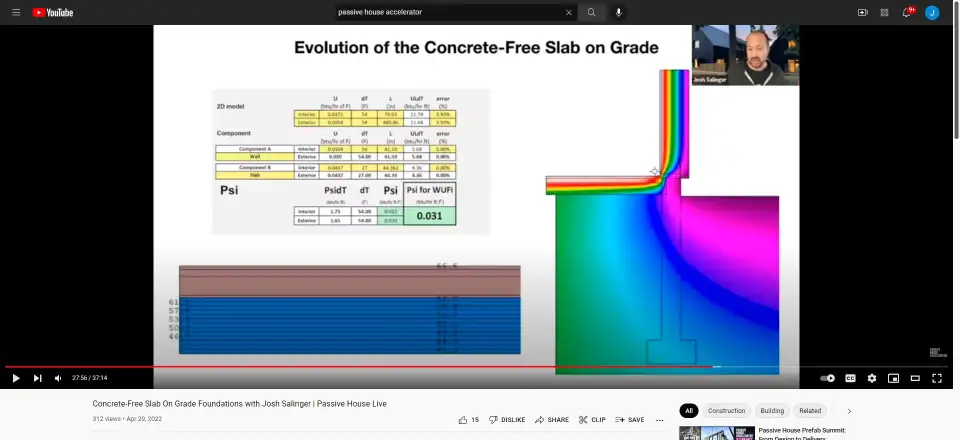This screenshot has height=440, width=960.
Task: Toggle the autoplay switch
Action: tap(827, 378)
